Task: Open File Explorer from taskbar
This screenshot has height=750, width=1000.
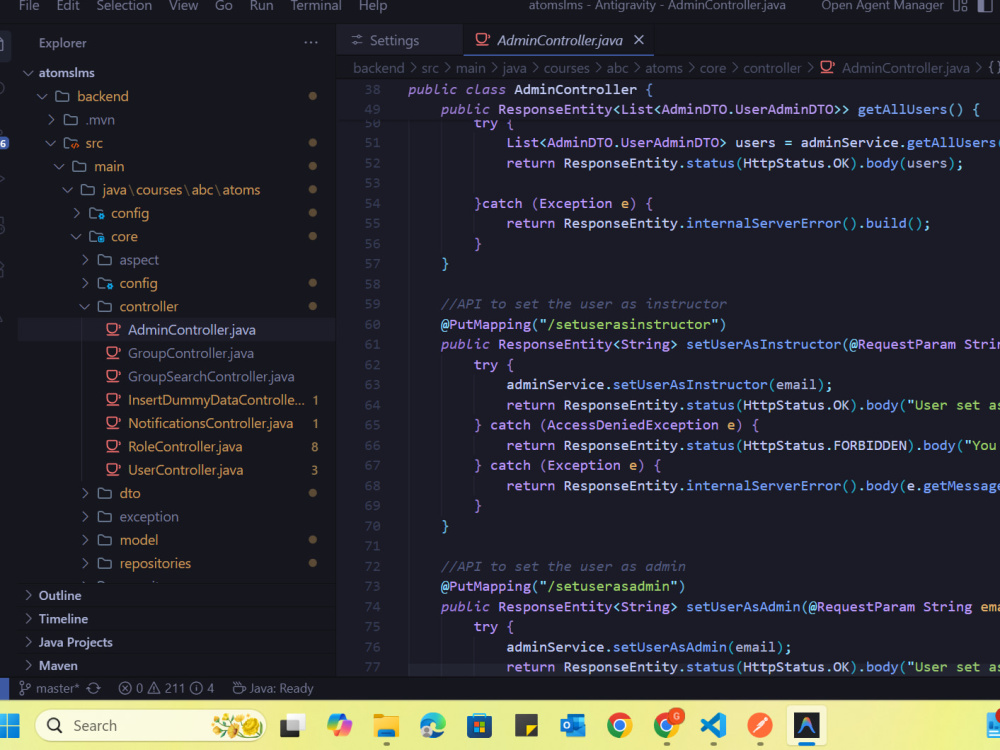Action: [386, 726]
